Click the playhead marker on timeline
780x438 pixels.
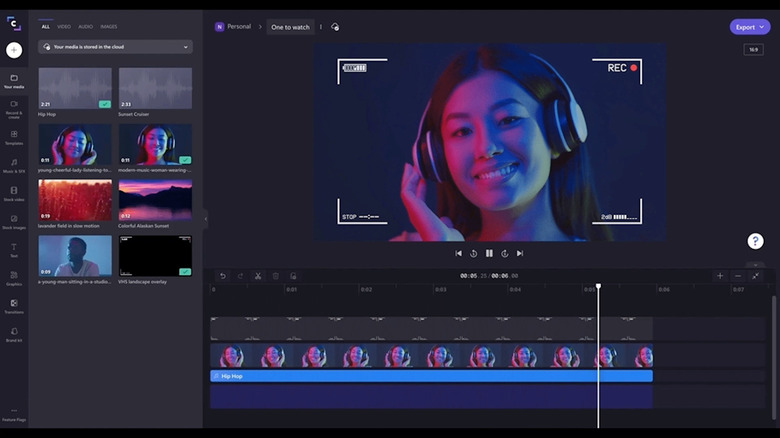599,287
